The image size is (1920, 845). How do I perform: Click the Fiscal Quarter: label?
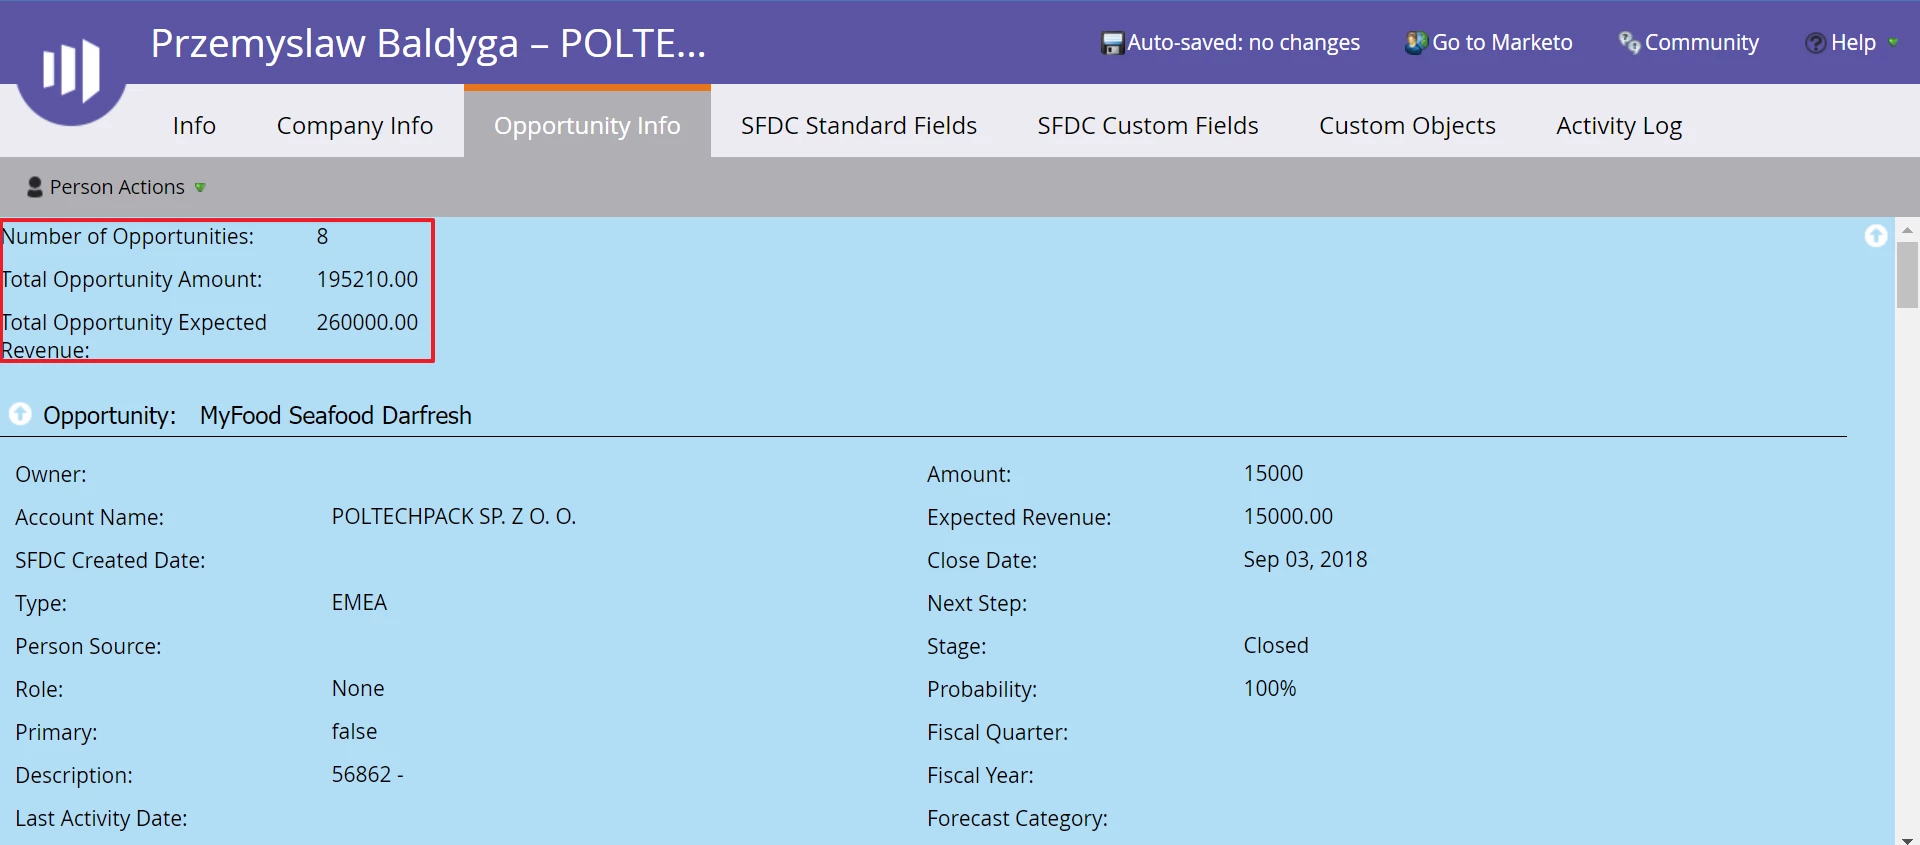point(997,732)
